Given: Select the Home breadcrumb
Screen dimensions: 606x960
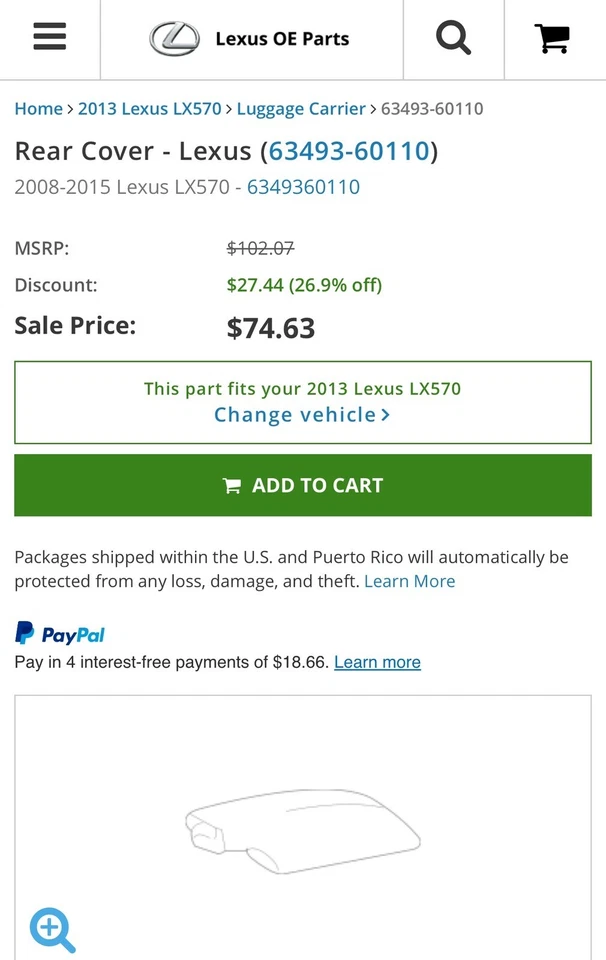Looking at the screenshot, I should [x=38, y=108].
